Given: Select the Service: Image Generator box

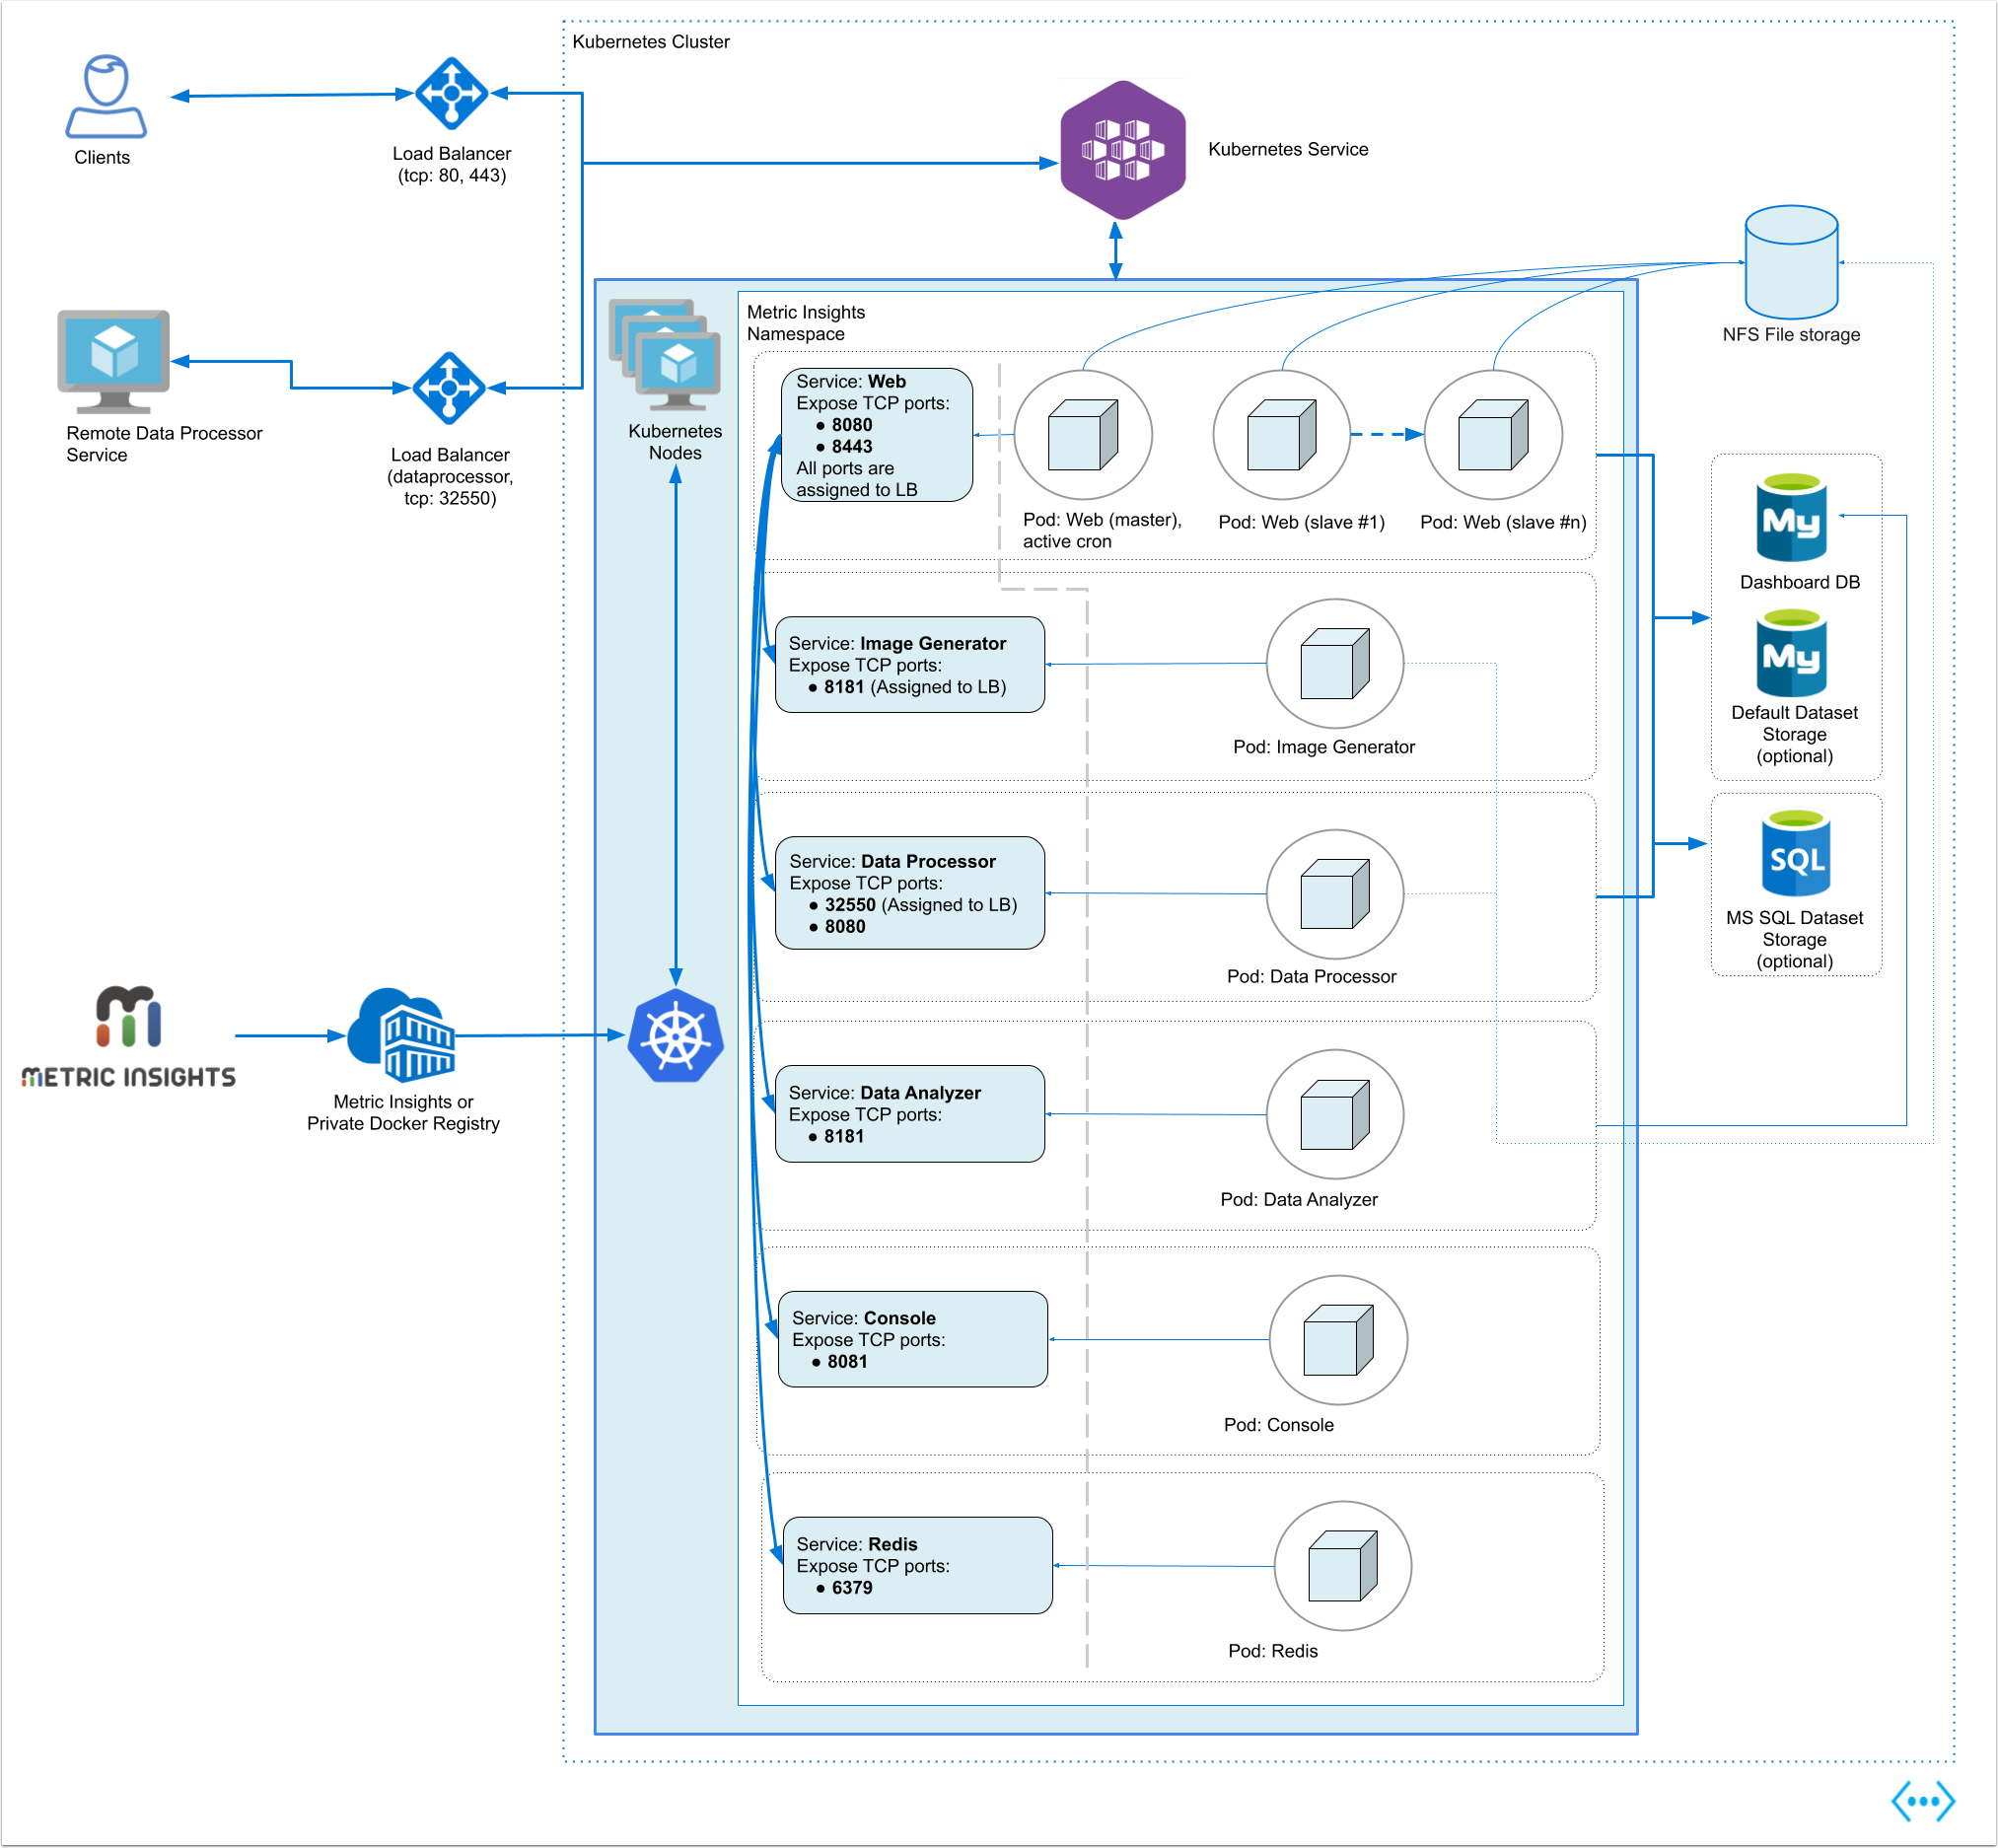Looking at the screenshot, I should [x=909, y=664].
